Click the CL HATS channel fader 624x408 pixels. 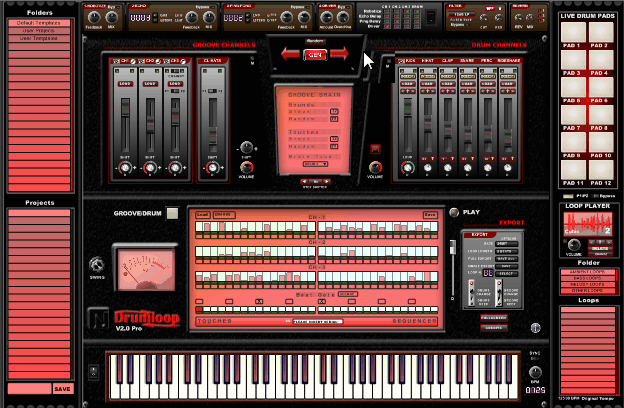(213, 137)
